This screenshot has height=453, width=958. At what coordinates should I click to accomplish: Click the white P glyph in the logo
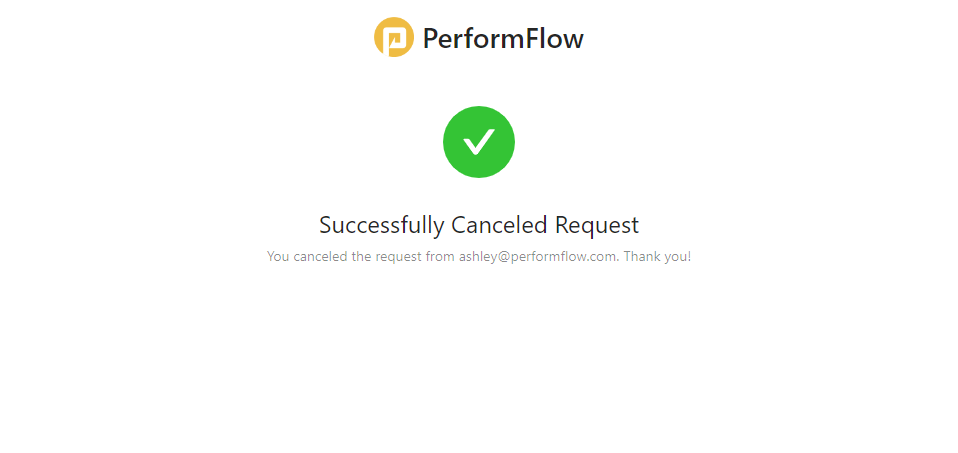coord(395,40)
